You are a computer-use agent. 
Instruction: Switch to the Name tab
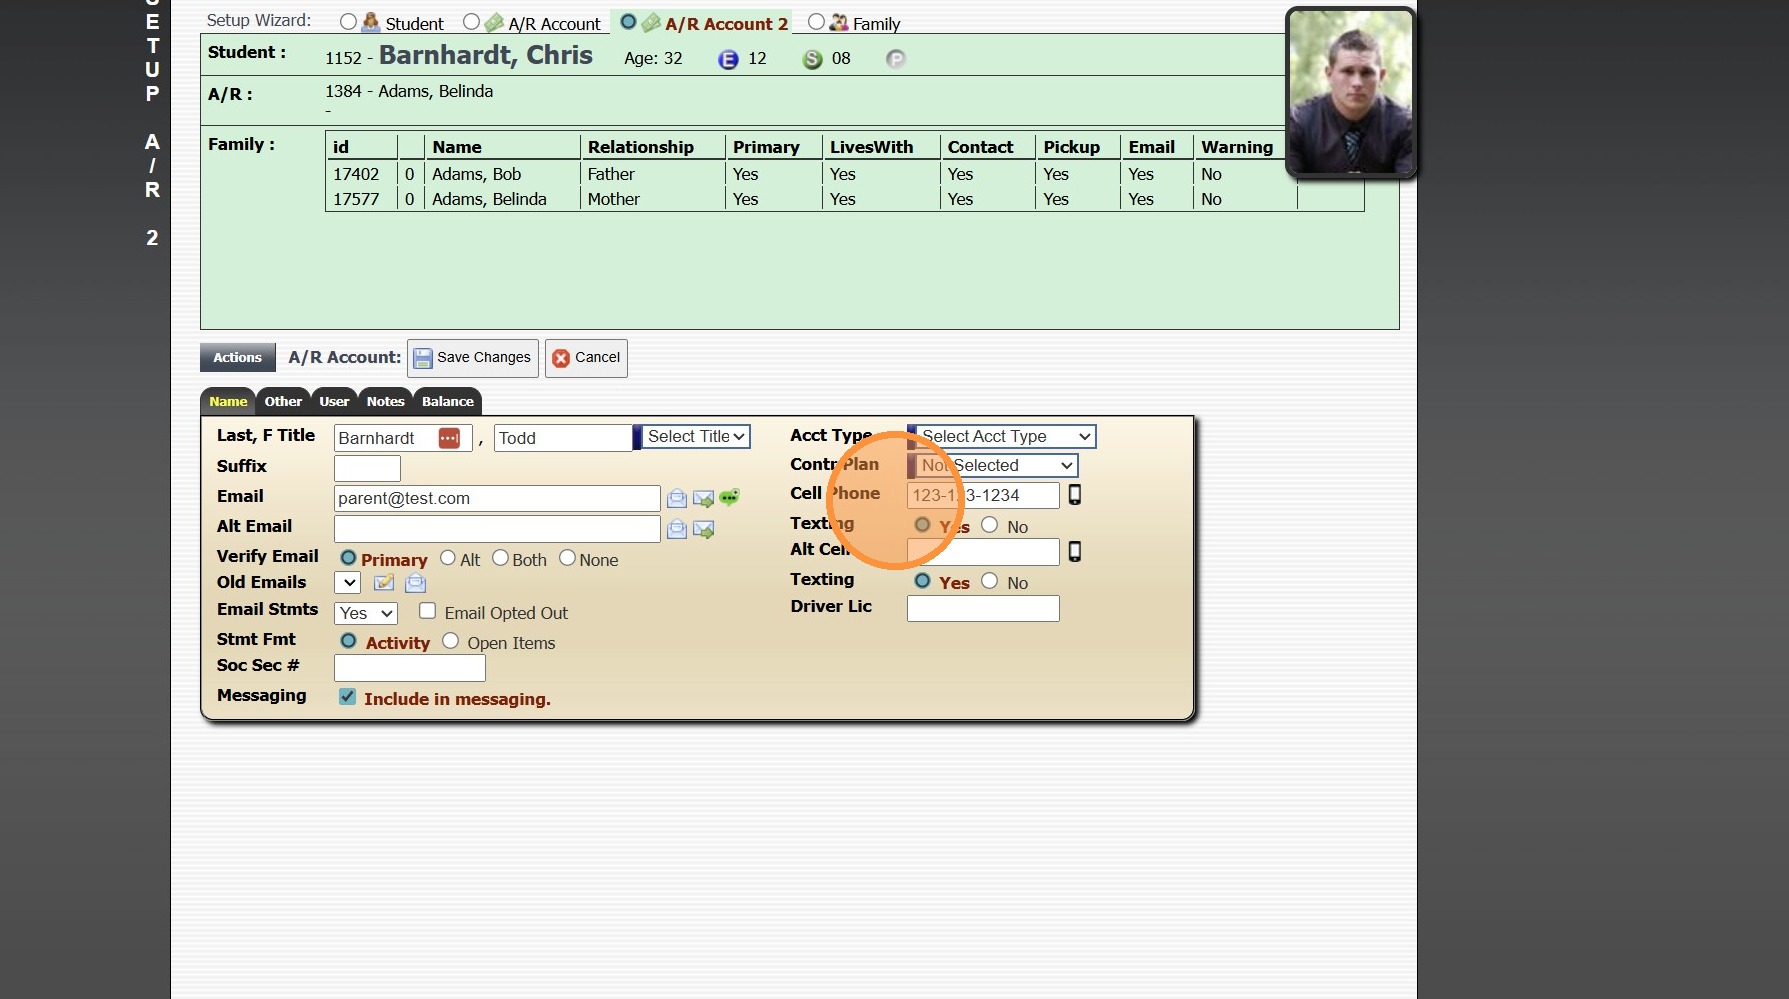pyautogui.click(x=228, y=402)
